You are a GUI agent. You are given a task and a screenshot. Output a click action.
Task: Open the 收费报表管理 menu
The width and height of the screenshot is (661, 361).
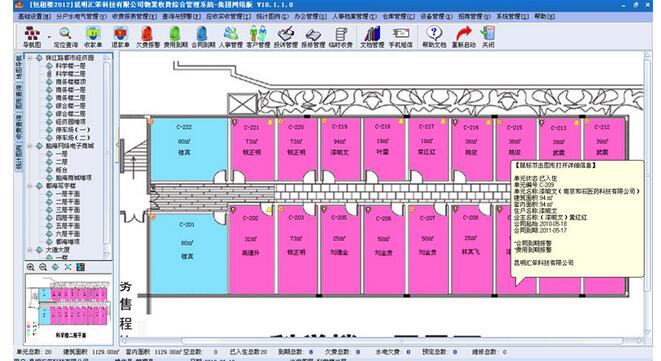click(x=134, y=16)
